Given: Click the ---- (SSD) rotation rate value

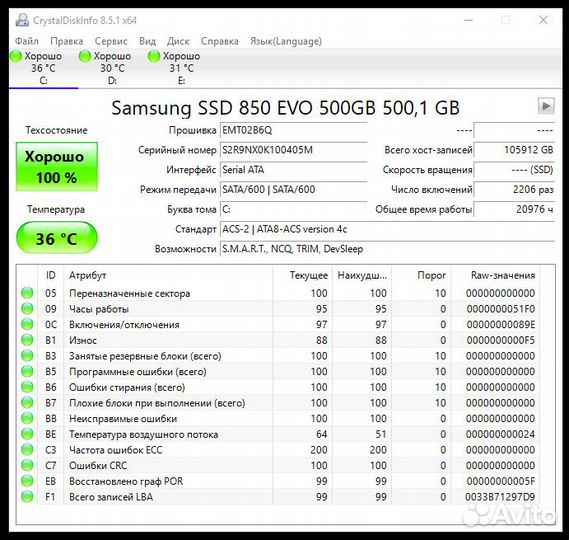Looking at the screenshot, I should coord(515,169).
